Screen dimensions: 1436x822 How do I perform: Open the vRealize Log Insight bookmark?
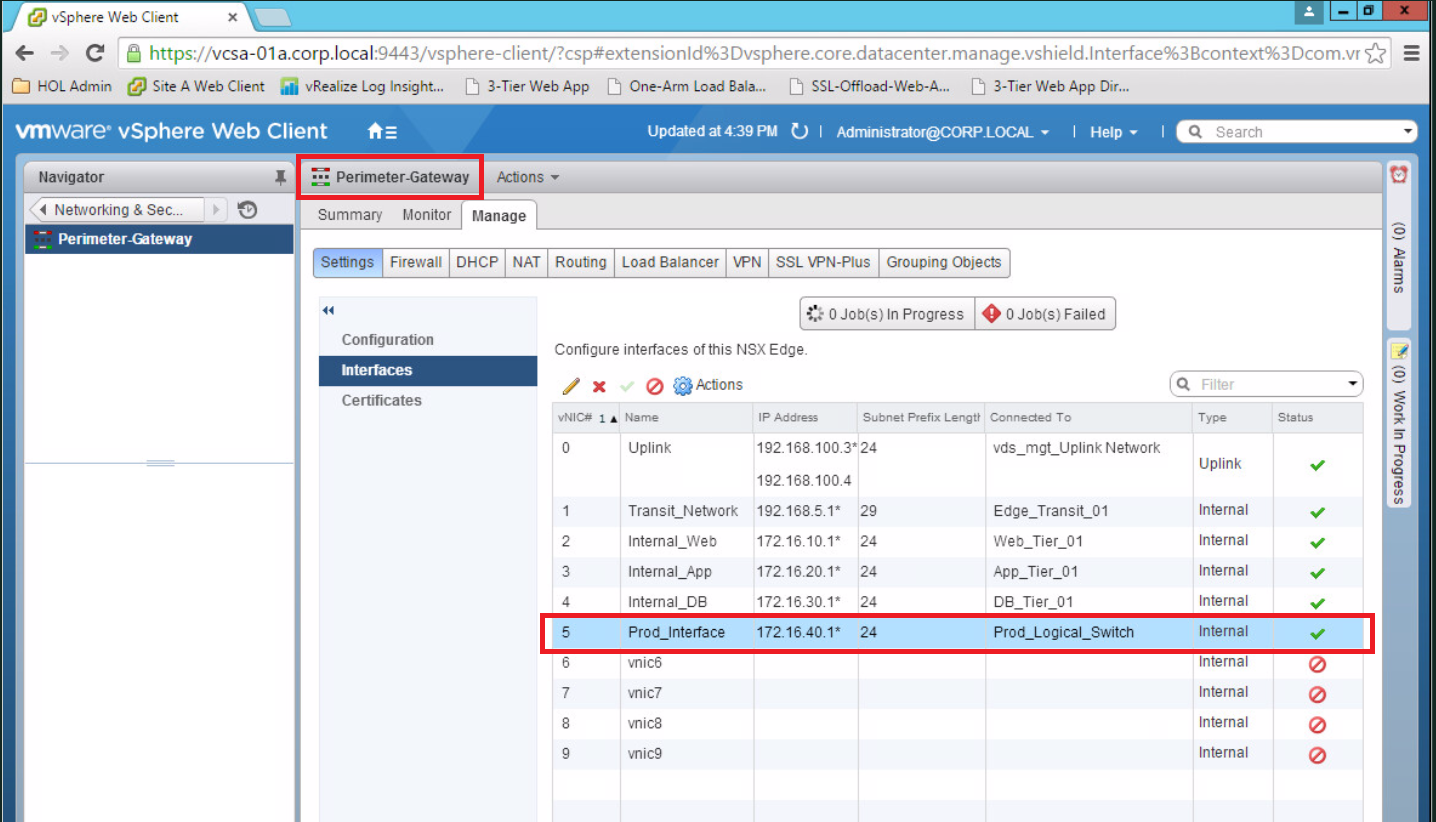coord(362,86)
